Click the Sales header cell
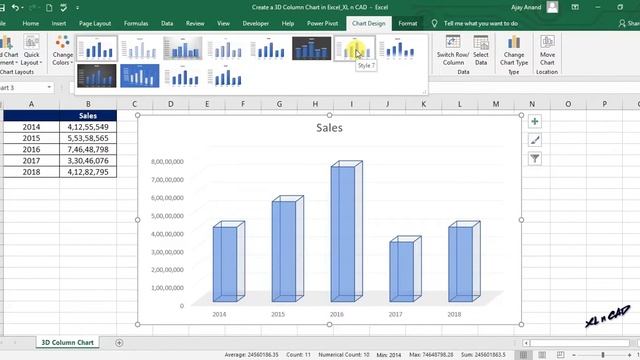This screenshot has width=640, height=360. click(x=88, y=116)
